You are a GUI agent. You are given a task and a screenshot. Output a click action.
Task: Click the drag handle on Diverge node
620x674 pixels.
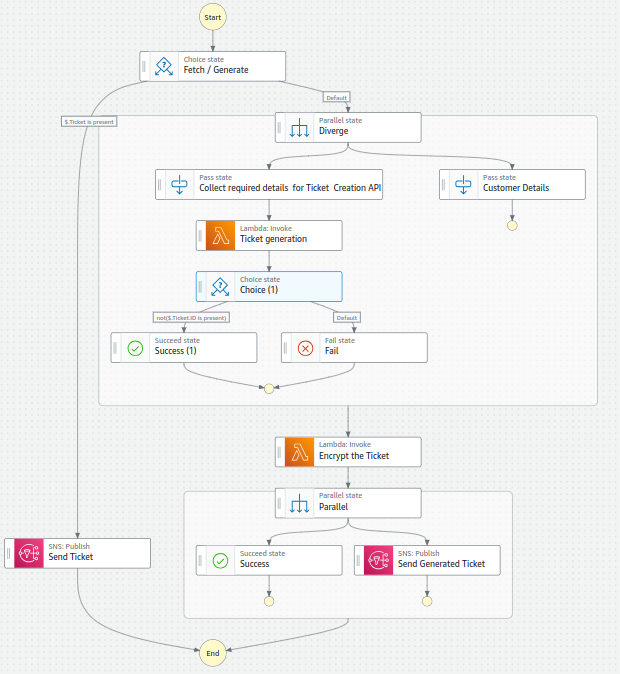click(x=279, y=128)
